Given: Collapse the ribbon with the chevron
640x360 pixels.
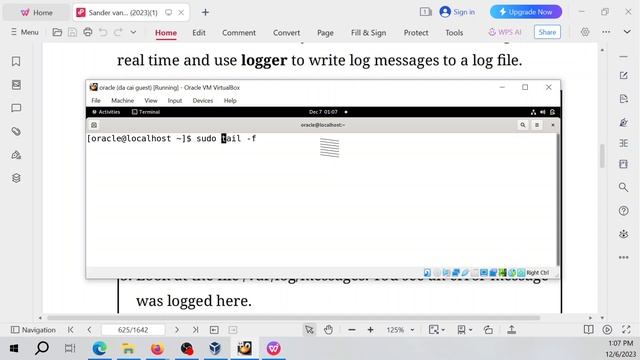Looking at the screenshot, I should [627, 32].
